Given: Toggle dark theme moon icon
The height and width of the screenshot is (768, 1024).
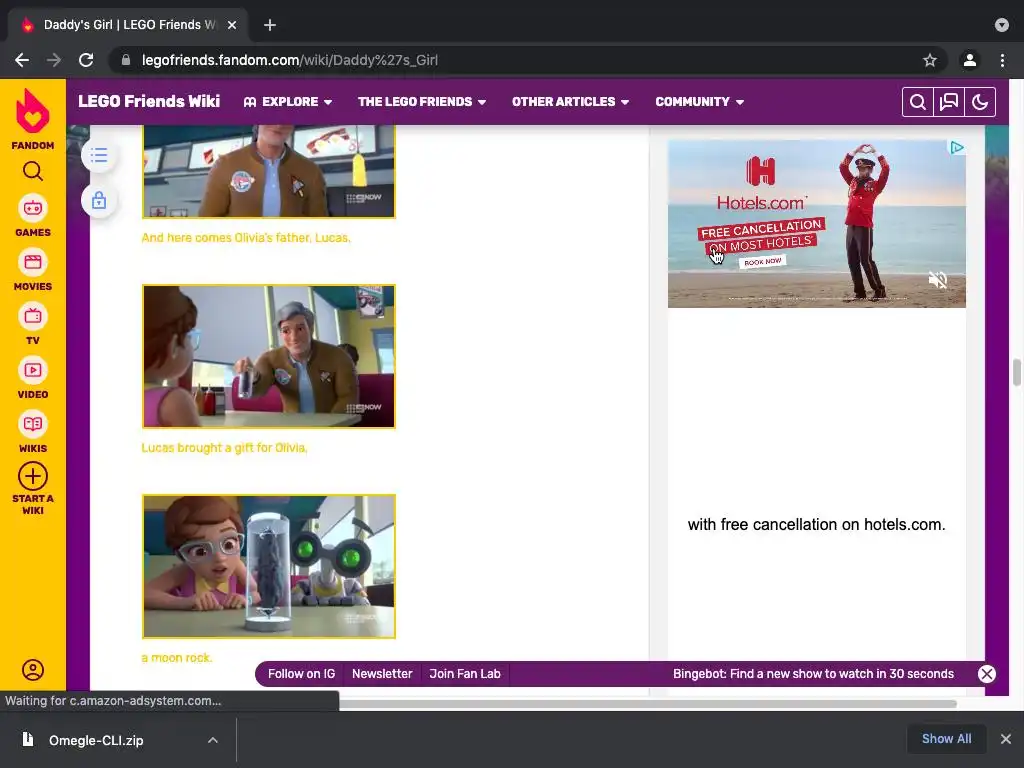Looking at the screenshot, I should click(980, 102).
